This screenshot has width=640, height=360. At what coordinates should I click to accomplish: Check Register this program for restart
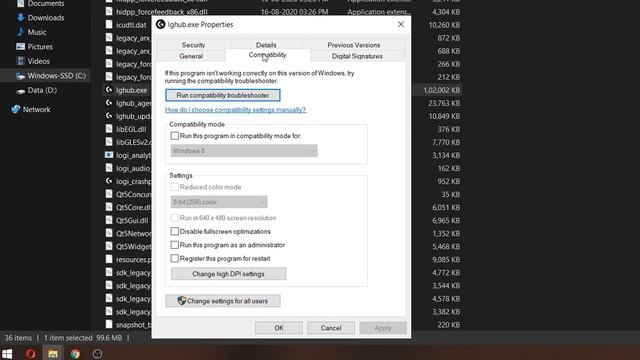coord(175,258)
